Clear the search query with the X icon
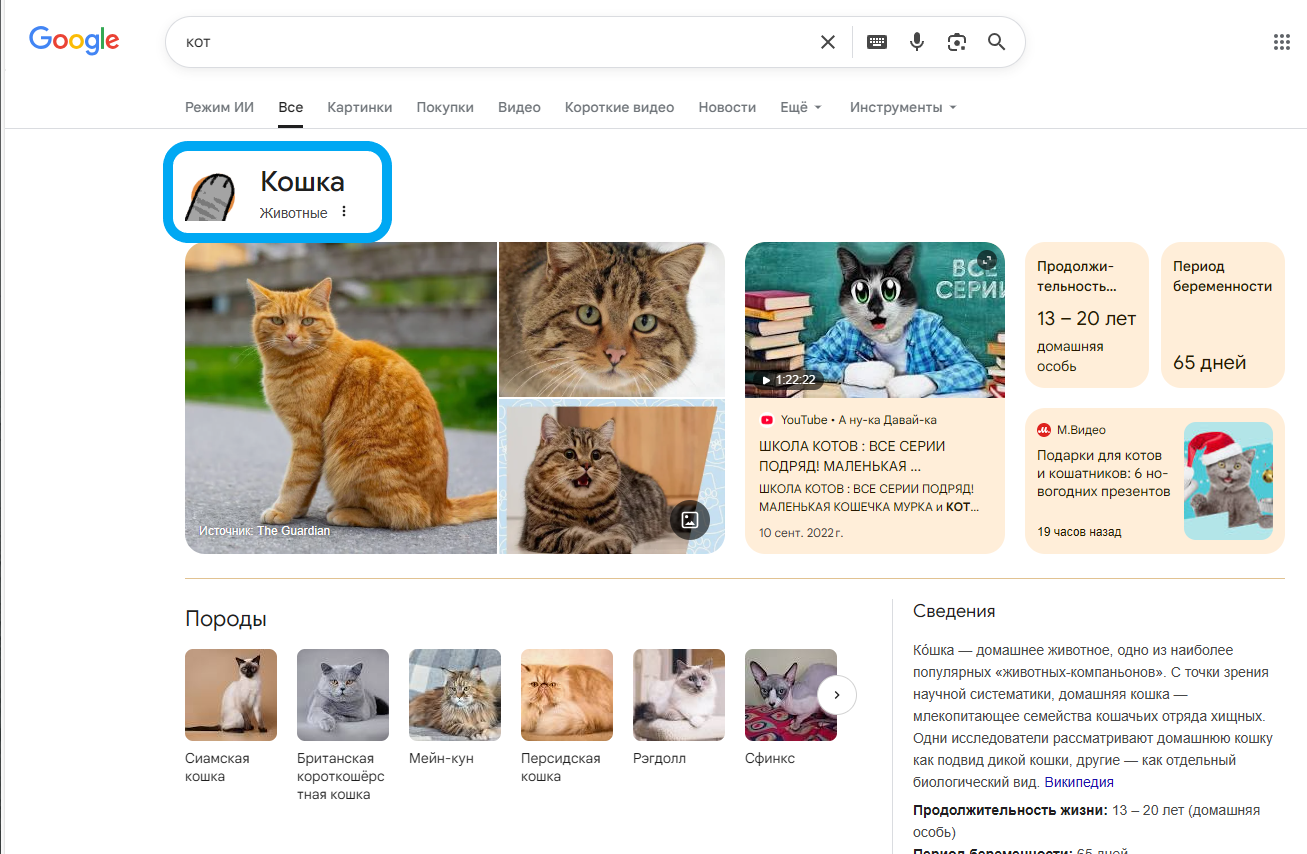The height and width of the screenshot is (854, 1307). tap(828, 41)
